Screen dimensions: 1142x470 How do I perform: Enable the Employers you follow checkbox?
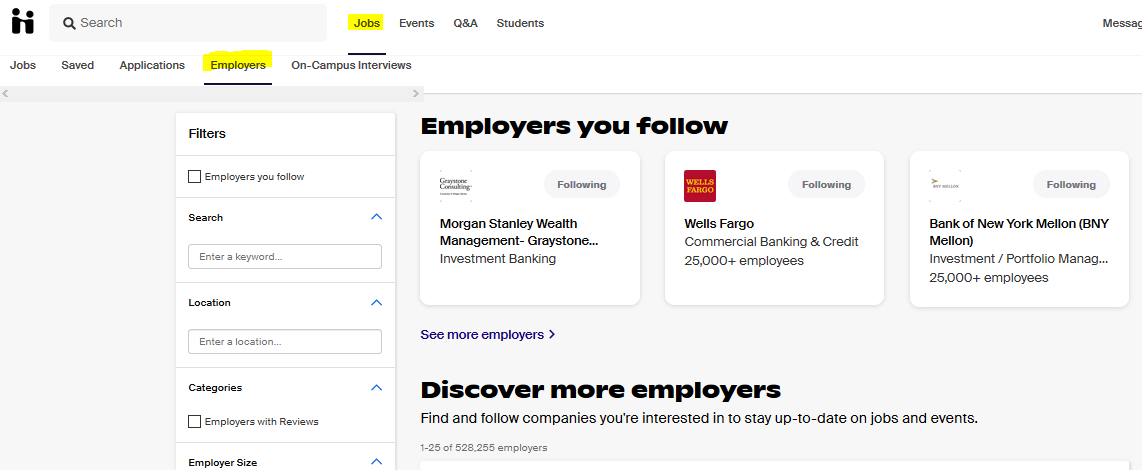point(195,177)
